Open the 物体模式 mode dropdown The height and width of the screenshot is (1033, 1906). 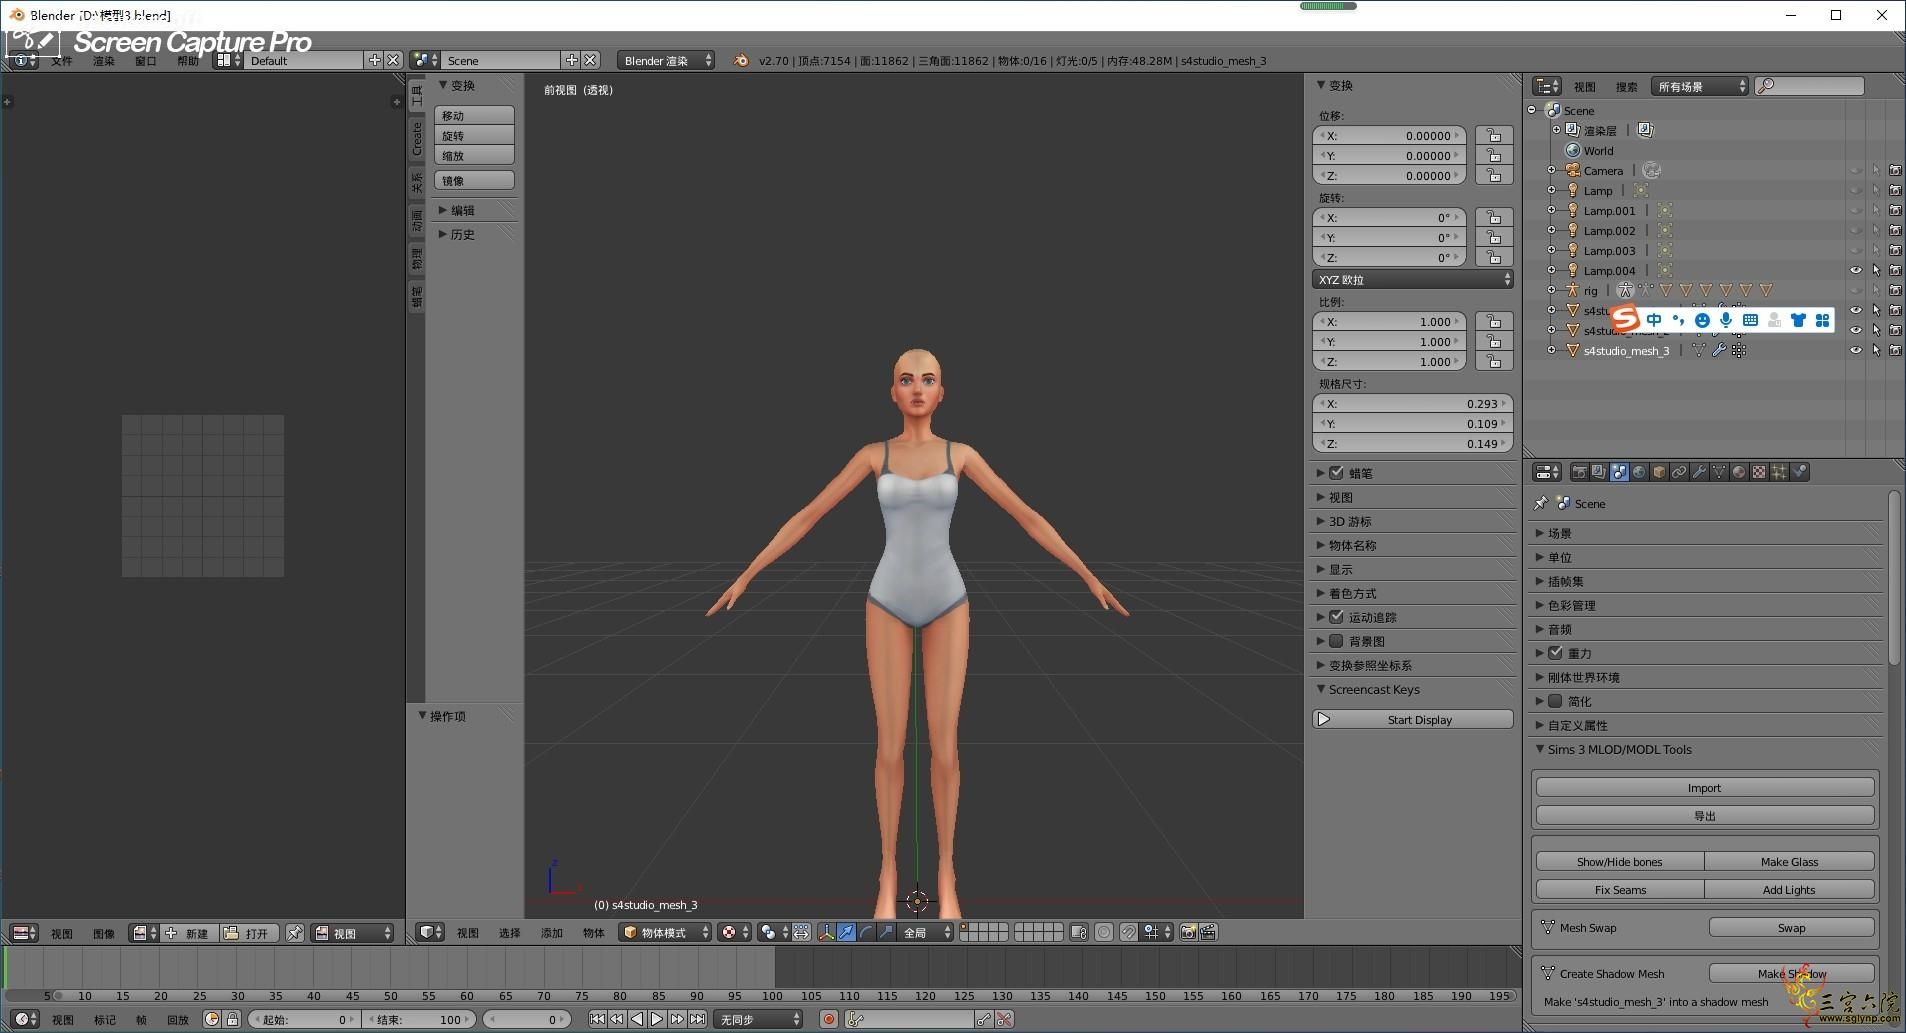[x=665, y=932]
